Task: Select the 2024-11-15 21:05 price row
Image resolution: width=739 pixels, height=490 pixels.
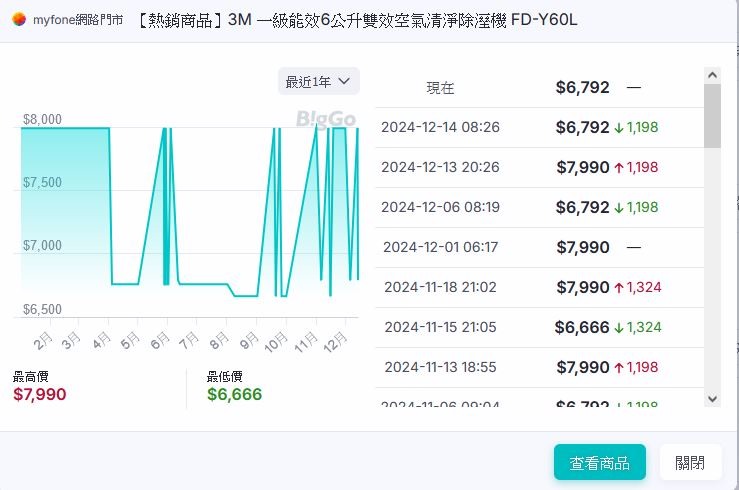Action: tap(540, 327)
